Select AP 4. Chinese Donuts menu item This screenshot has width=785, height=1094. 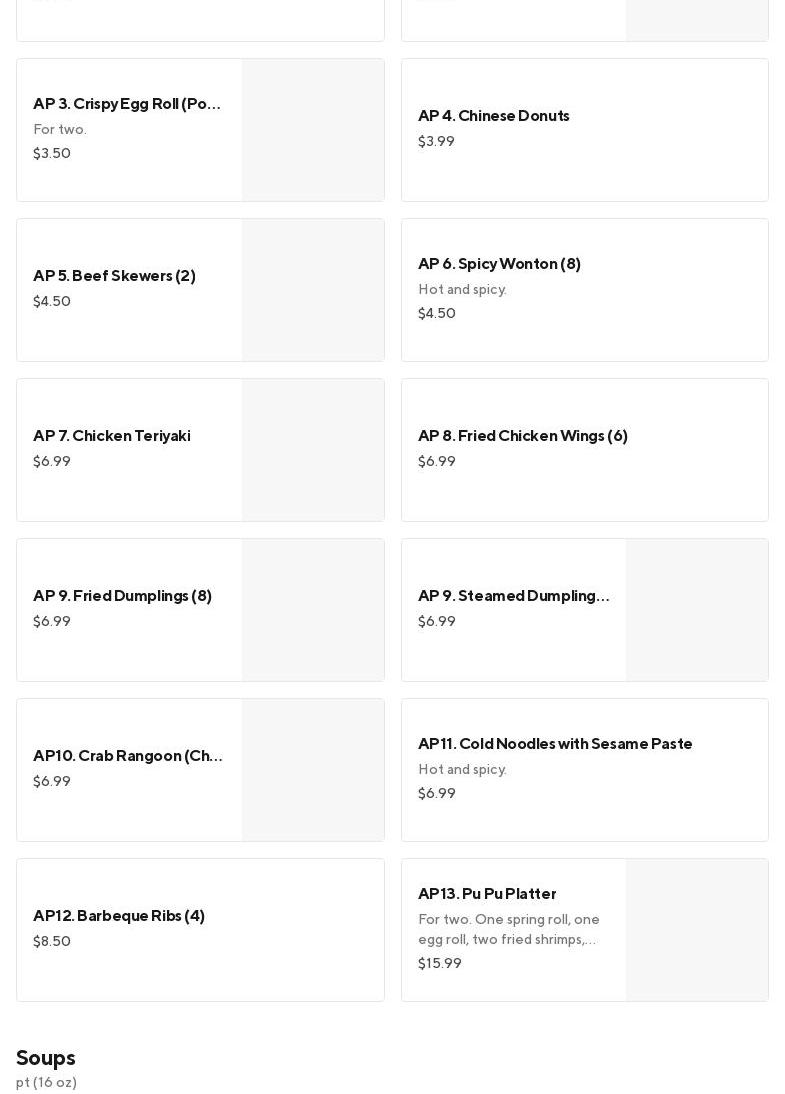click(x=494, y=116)
